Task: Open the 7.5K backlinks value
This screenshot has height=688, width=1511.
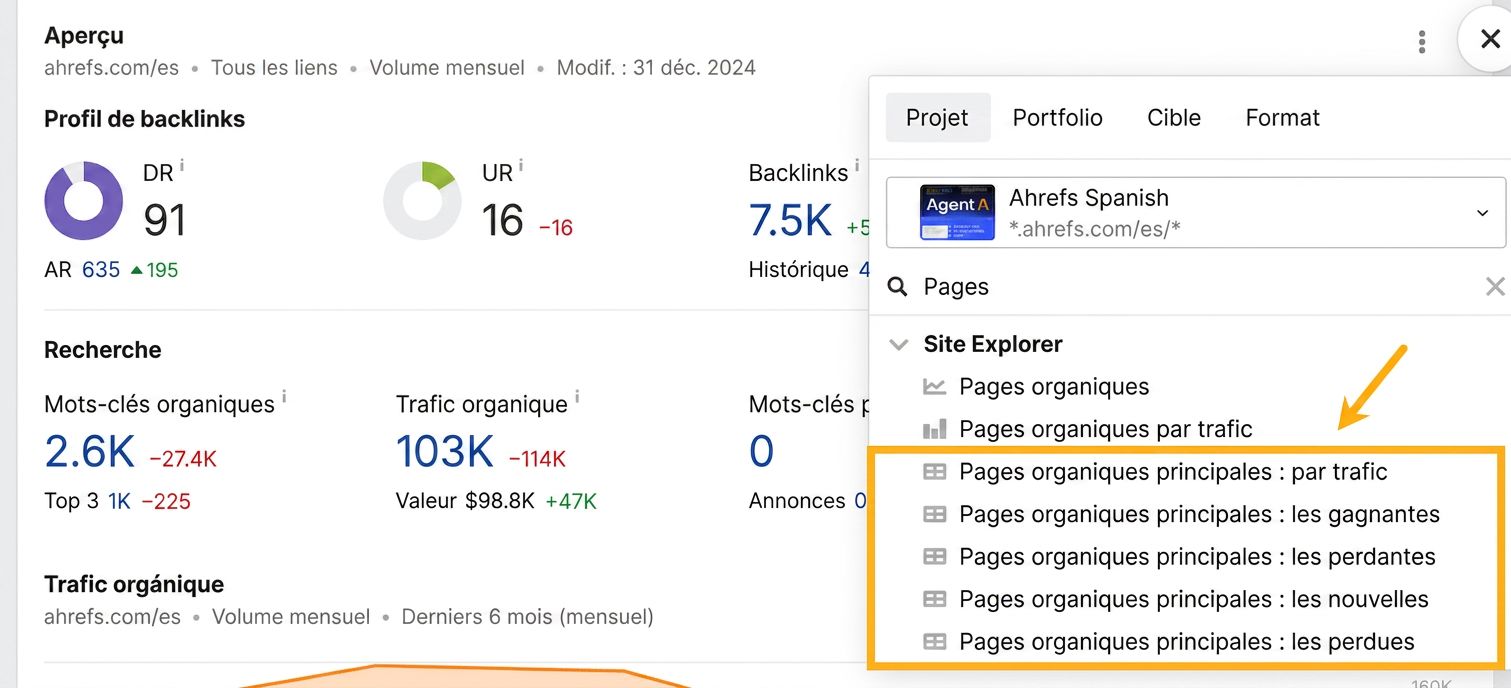Action: pyautogui.click(x=790, y=221)
